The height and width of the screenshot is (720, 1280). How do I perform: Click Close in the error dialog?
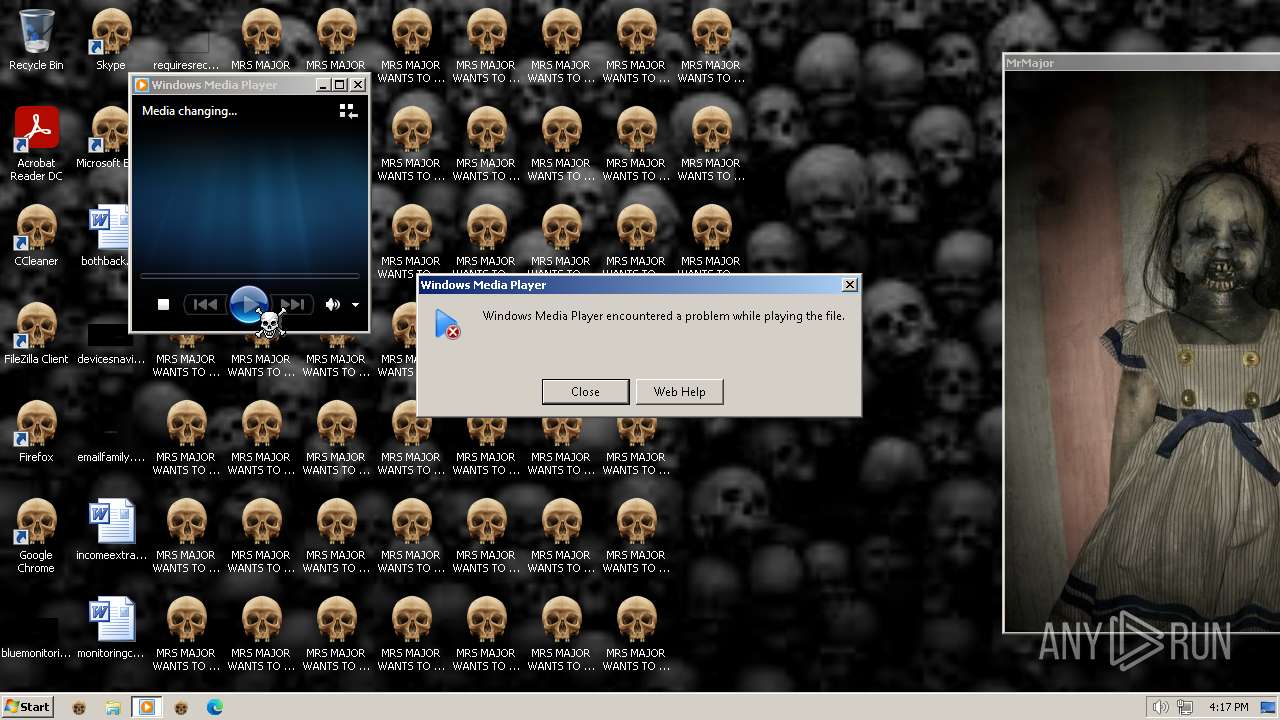click(585, 392)
